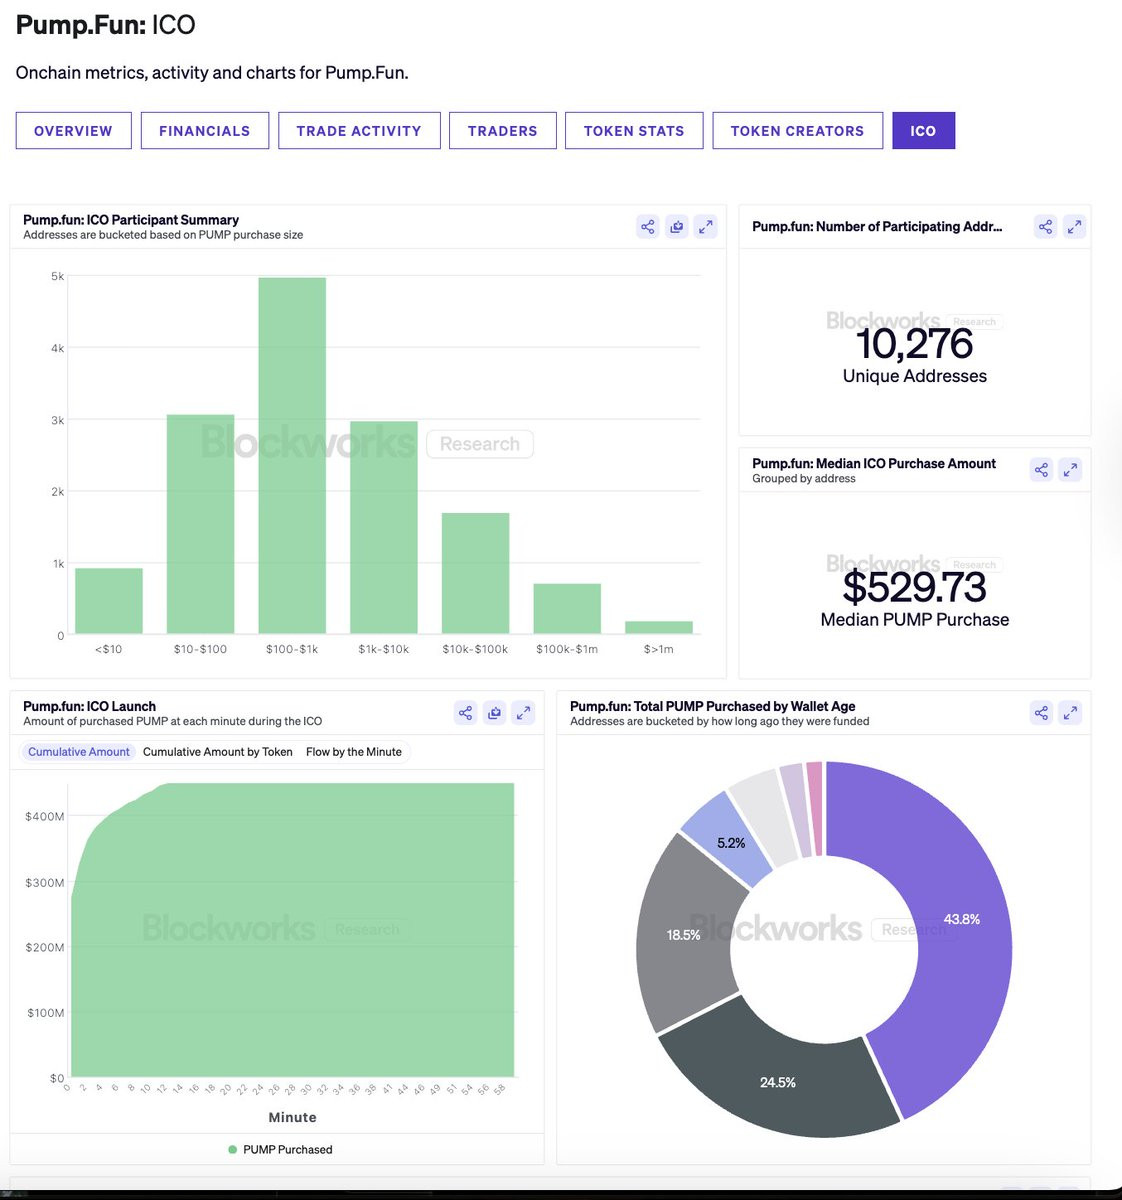
Task: Go to the Trade Activity tab
Action: (x=359, y=131)
